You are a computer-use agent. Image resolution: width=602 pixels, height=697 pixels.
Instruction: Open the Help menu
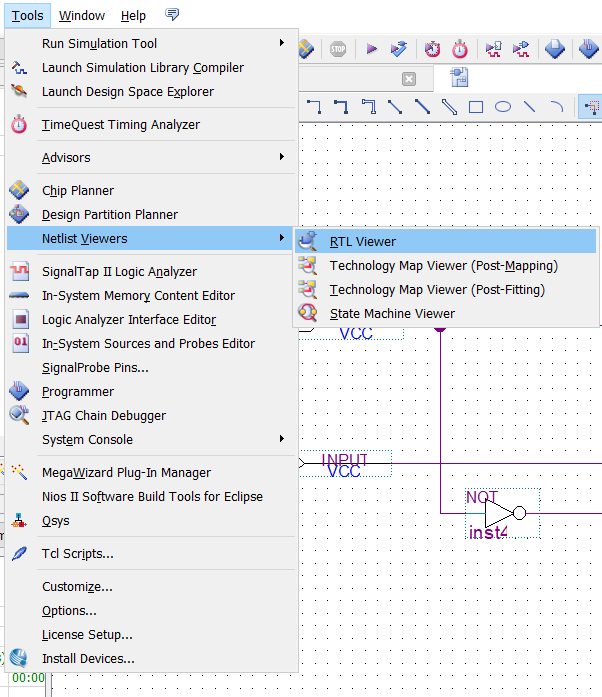133,16
